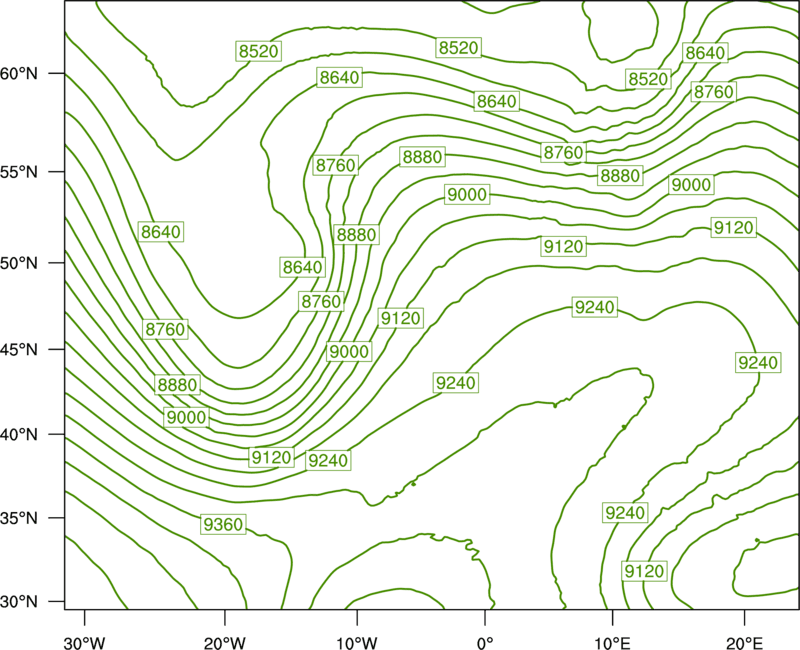Select the 35°N latitude axis label
The height and width of the screenshot is (650, 800).
19,518
